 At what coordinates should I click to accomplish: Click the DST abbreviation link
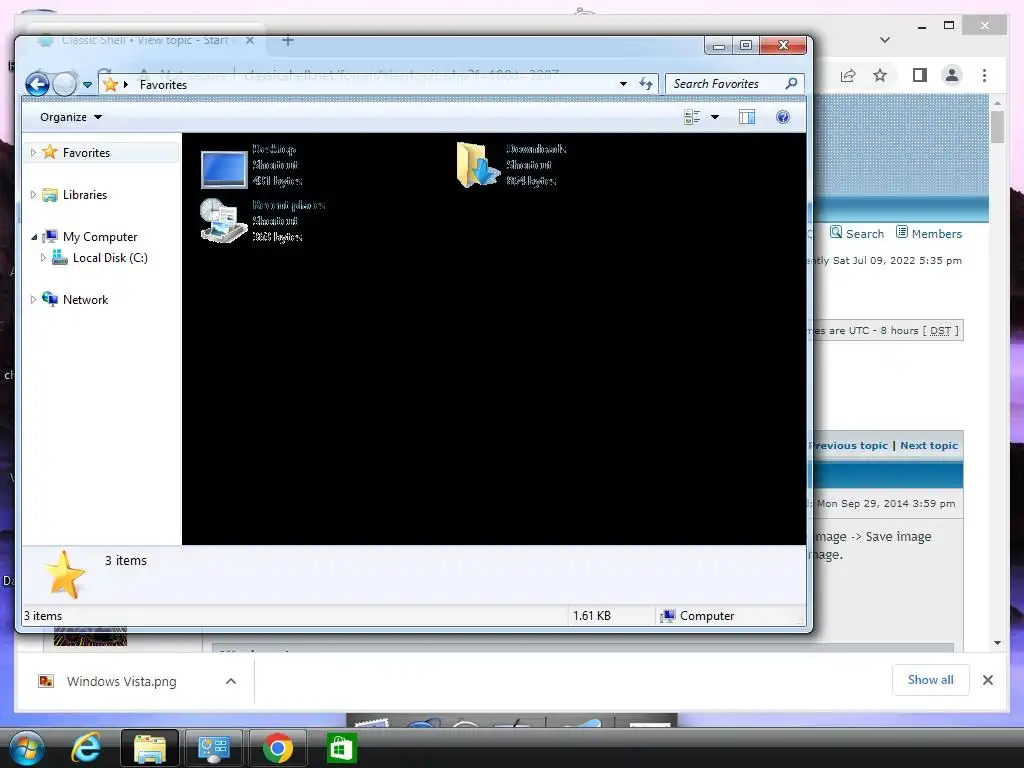(x=940, y=330)
